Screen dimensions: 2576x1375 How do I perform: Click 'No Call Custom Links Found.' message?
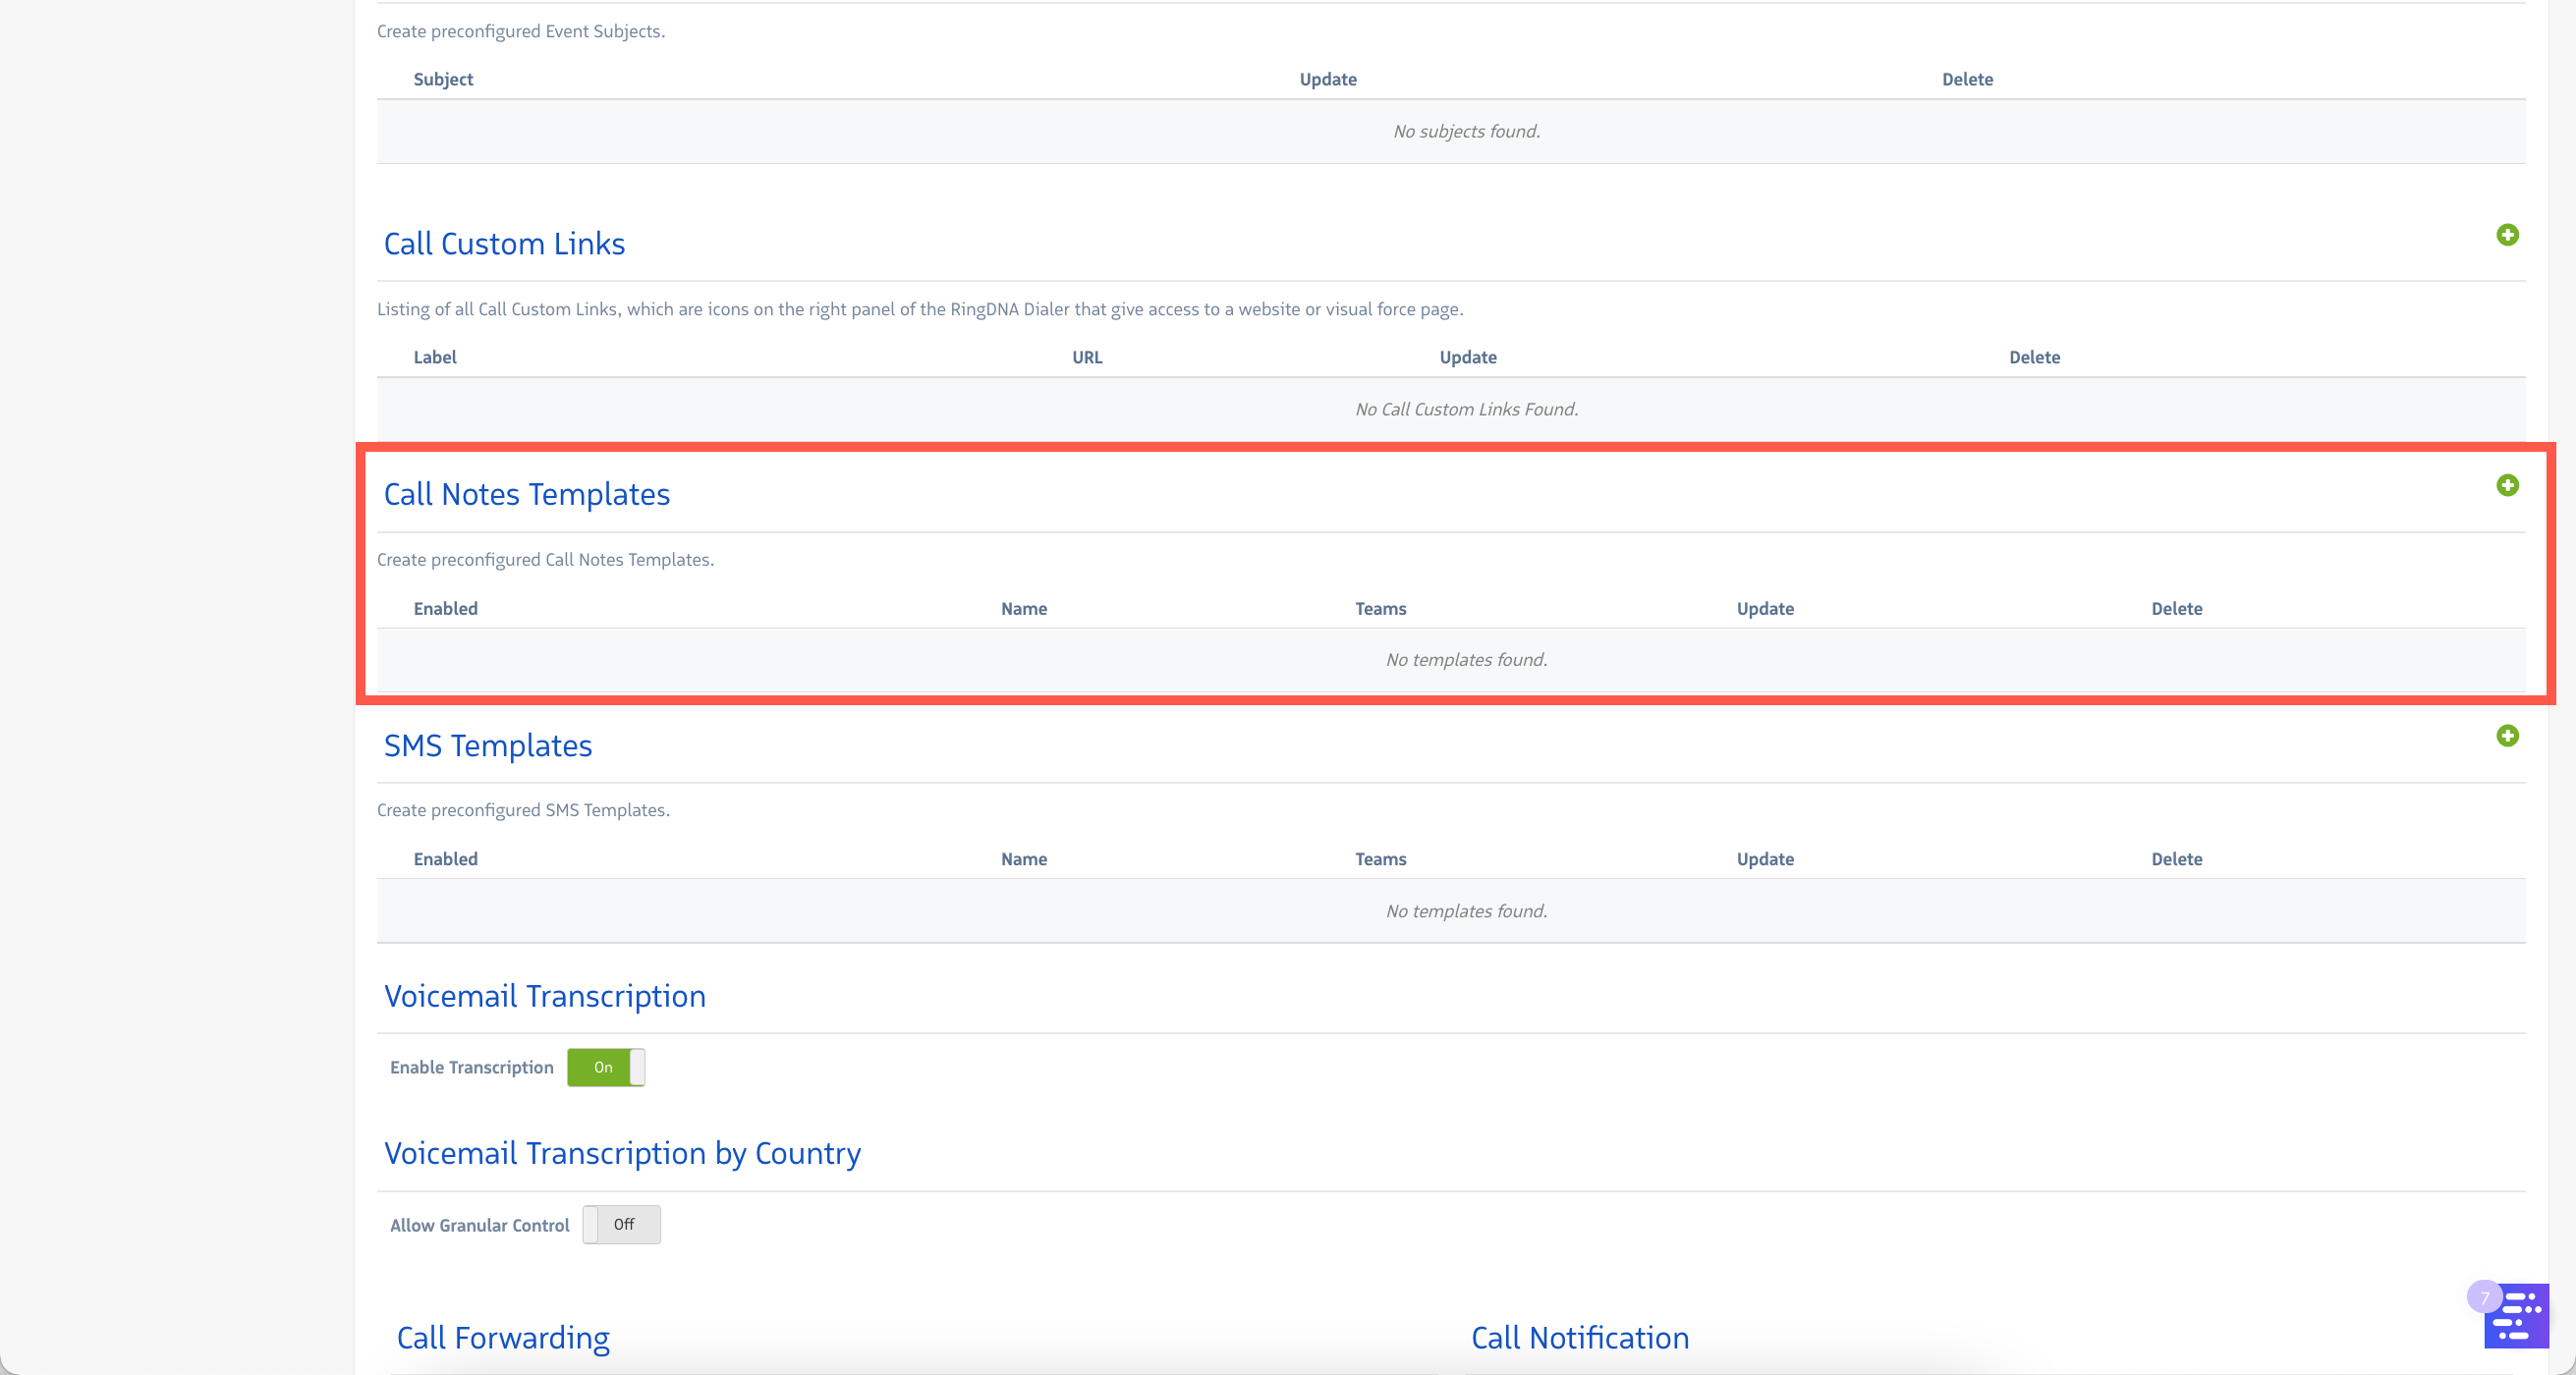coord(1466,409)
